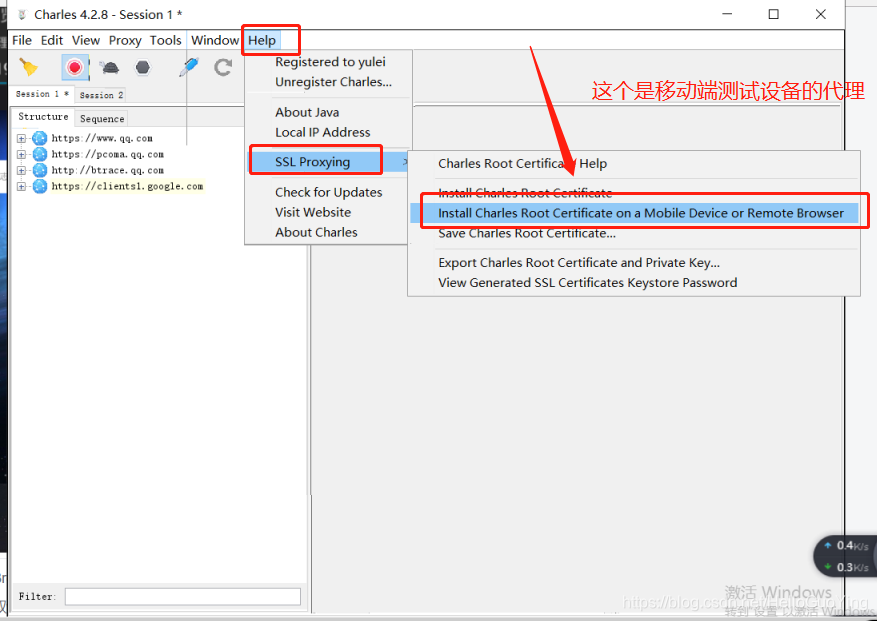Image resolution: width=877 pixels, height=621 pixels.
Task: Choose Export Root Certificate and Private Key...
Action: [x=579, y=263]
